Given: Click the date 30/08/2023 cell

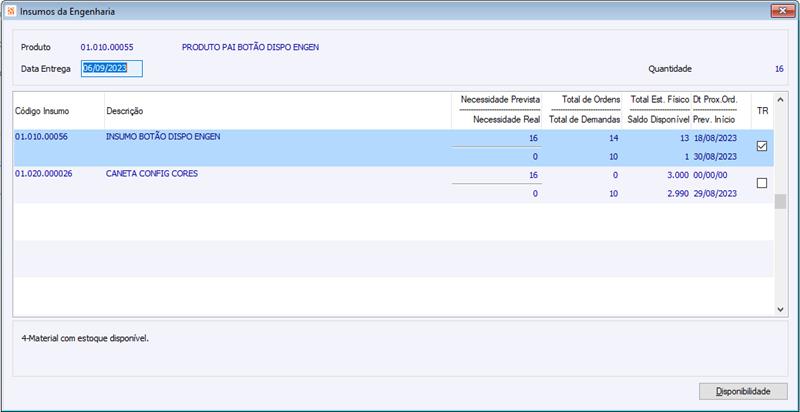Looking at the screenshot, I should pyautogui.click(x=715, y=157).
